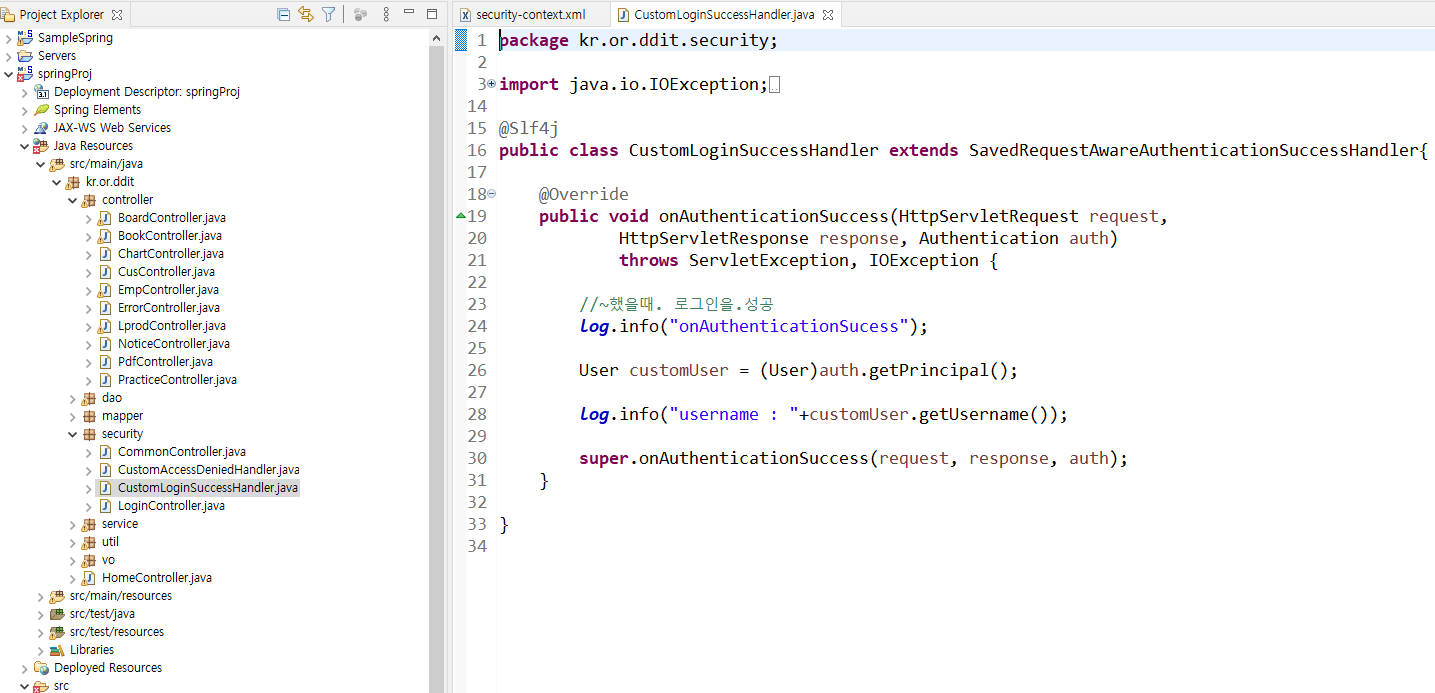Image resolution: width=1435 pixels, height=693 pixels.
Task: Select NoticeController.java file
Action: 174,344
